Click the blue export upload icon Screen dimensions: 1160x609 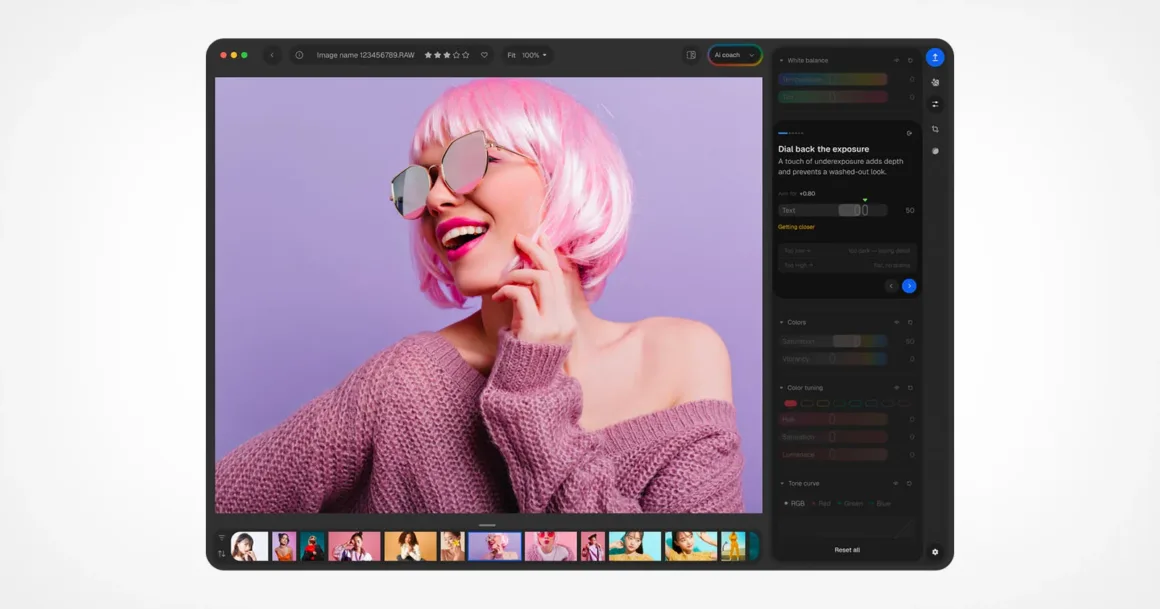(935, 57)
